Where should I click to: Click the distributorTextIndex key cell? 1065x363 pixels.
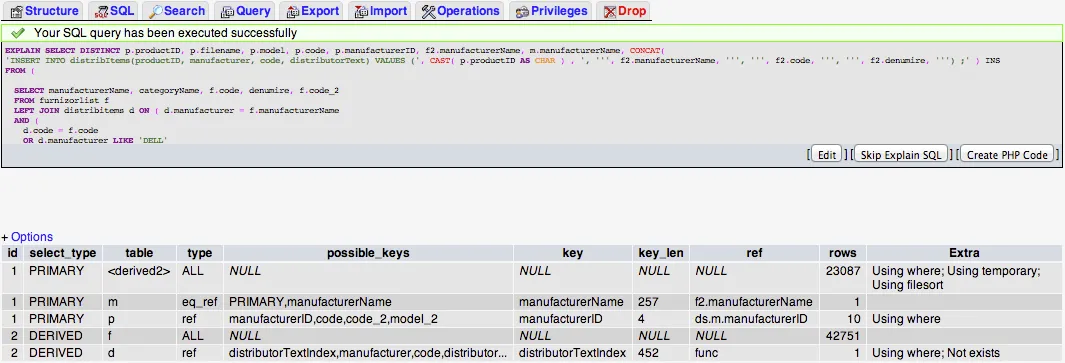(573, 353)
